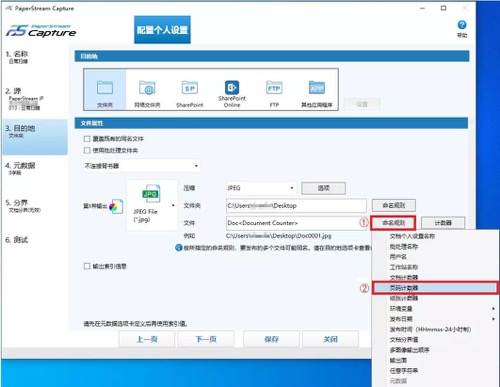Viewport: 500px width, 387px height.
Task: Click the 文件夹 path input field
Action: (296, 205)
